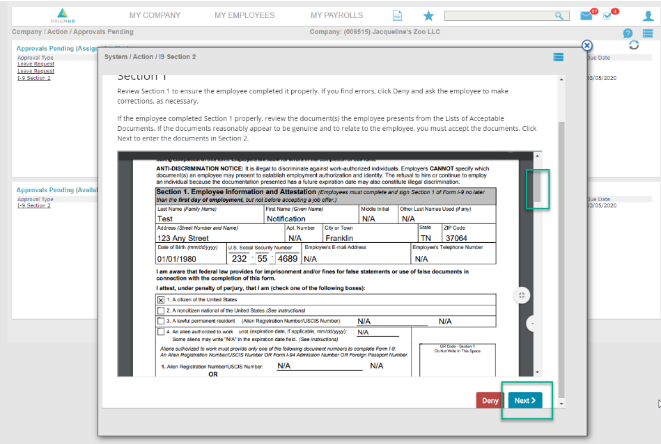
Task: Click the PDF scrollbar up arrow
Action: click(537, 156)
